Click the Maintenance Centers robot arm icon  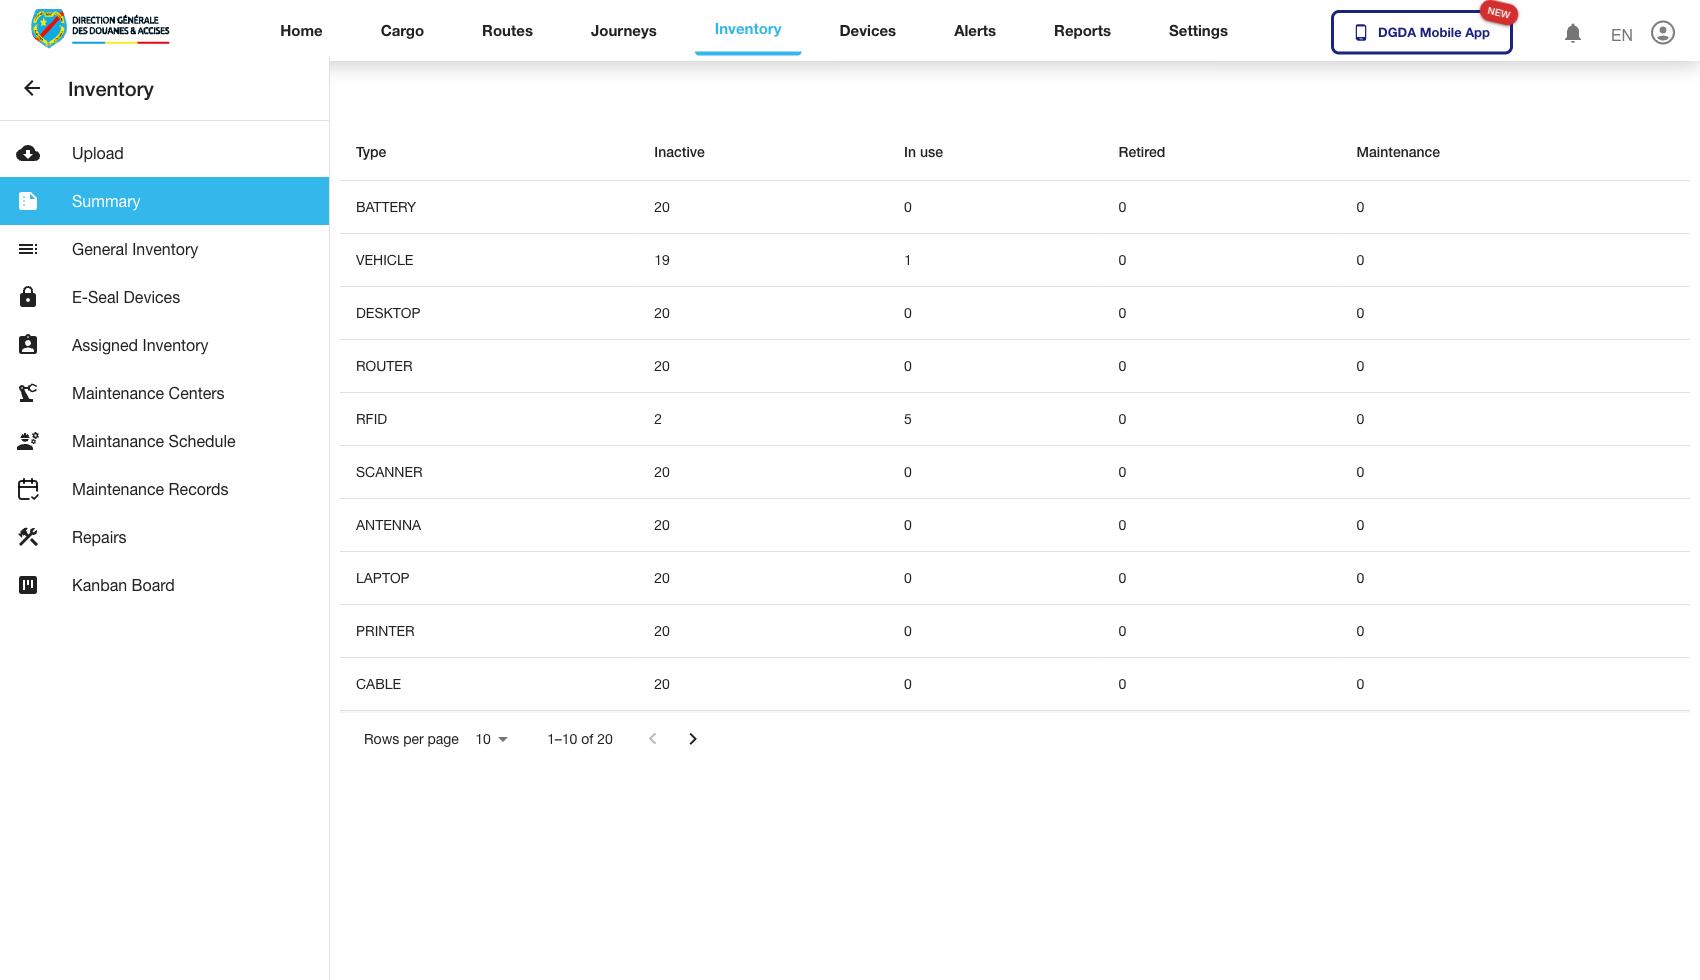28,393
